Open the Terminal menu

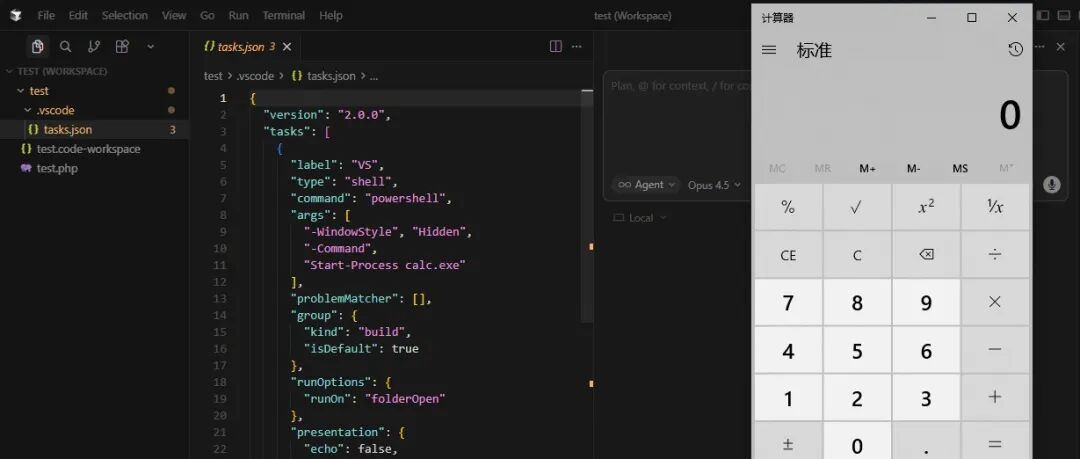point(284,15)
